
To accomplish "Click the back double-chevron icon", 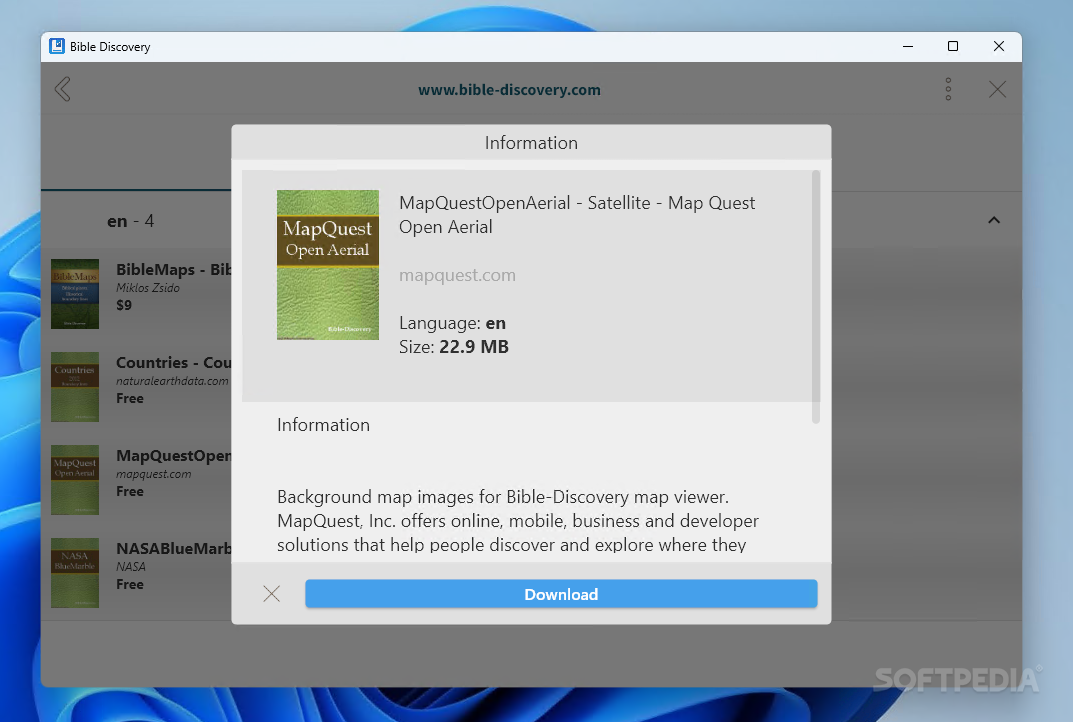I will (x=62, y=89).
